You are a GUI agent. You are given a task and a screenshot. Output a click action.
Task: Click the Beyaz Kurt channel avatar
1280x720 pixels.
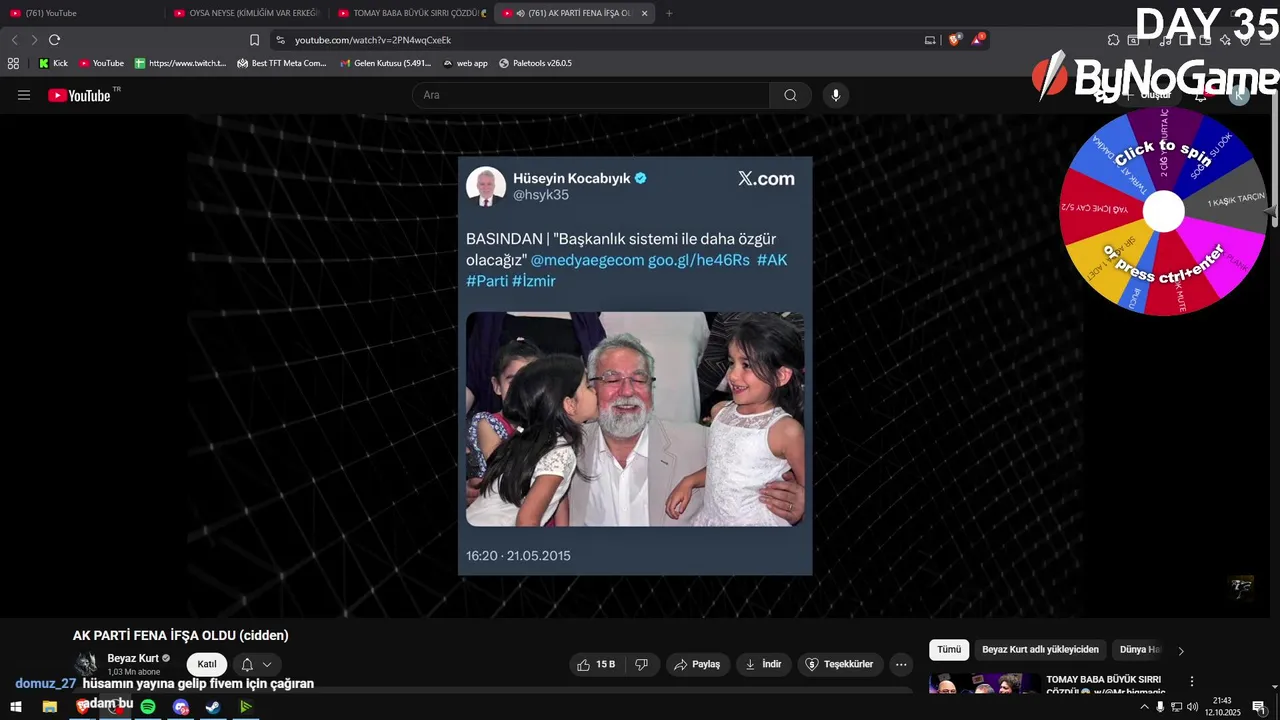[x=87, y=664]
